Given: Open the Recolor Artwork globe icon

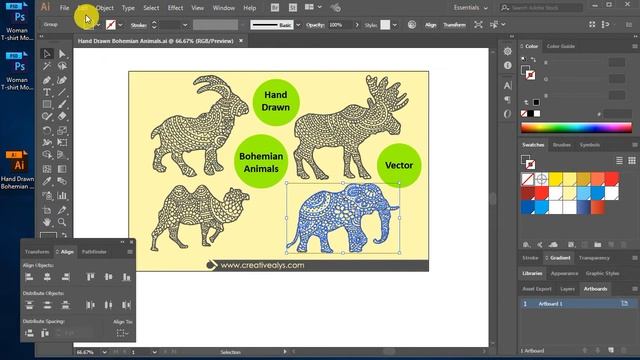Looking at the screenshot, I should 412,25.
